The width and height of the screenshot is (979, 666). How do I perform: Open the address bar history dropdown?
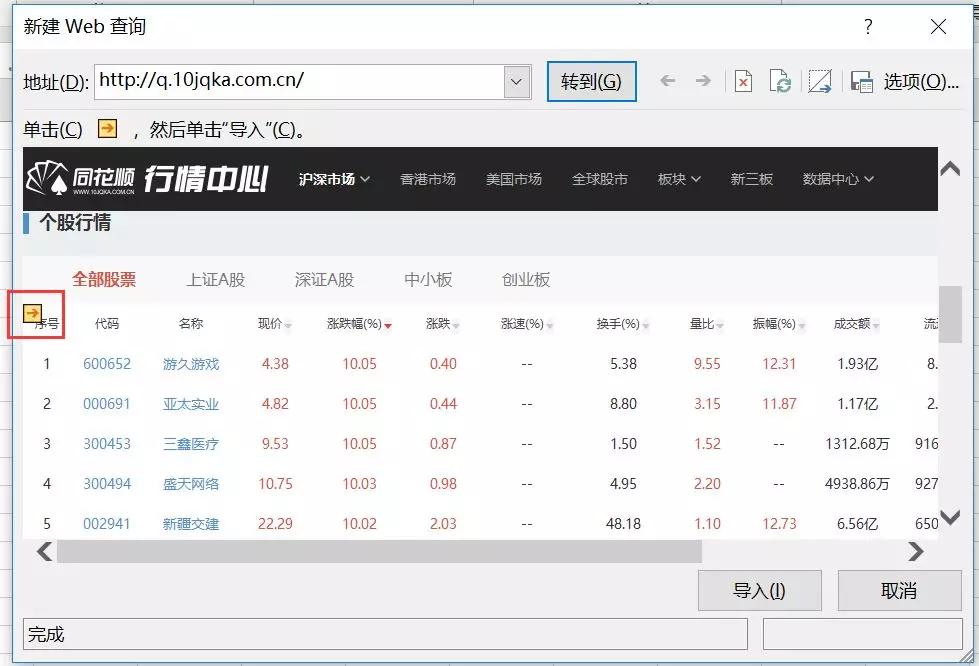[x=516, y=81]
